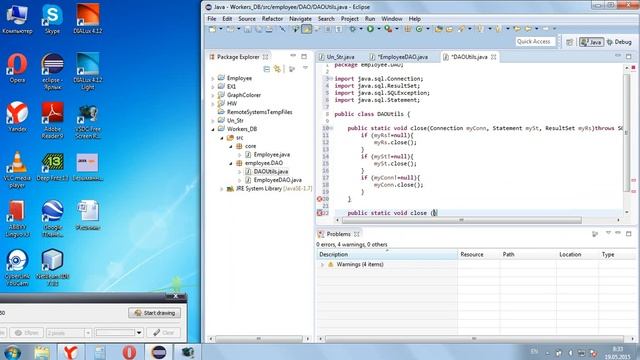The image size is (640, 360).
Task: Click the New file wizard icon in toolbar
Action: [x=212, y=29]
